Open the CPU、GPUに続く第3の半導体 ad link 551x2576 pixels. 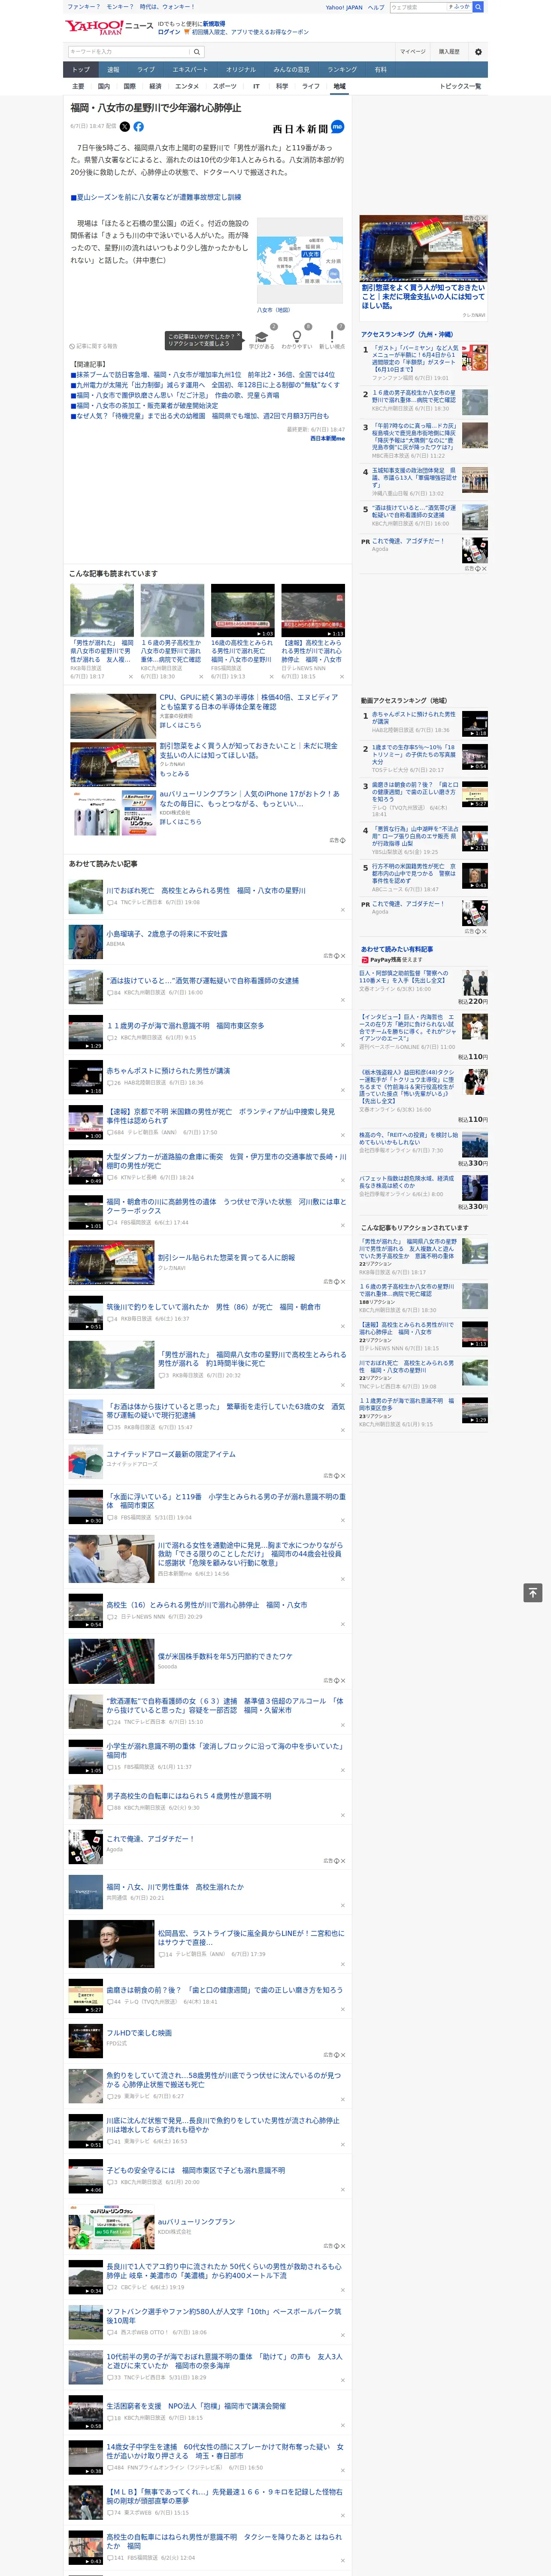tap(249, 702)
